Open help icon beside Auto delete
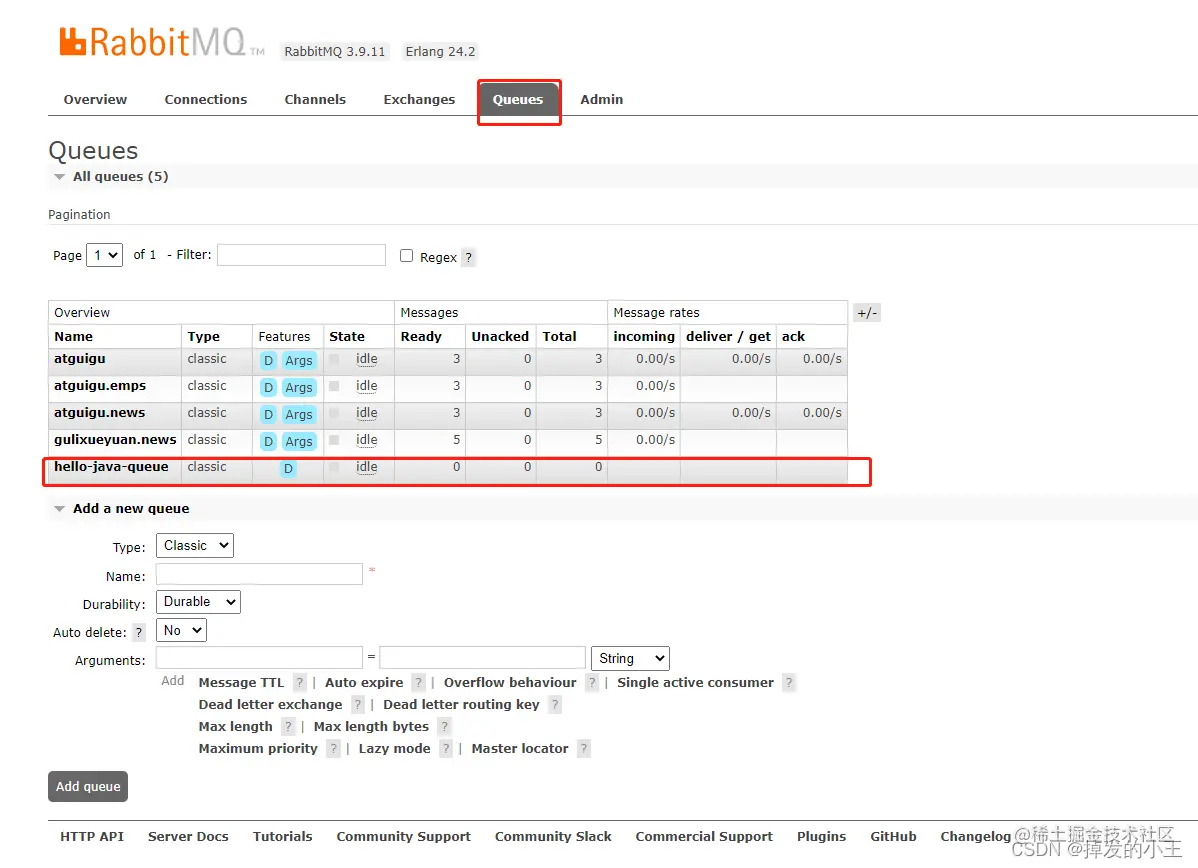 pos(138,633)
